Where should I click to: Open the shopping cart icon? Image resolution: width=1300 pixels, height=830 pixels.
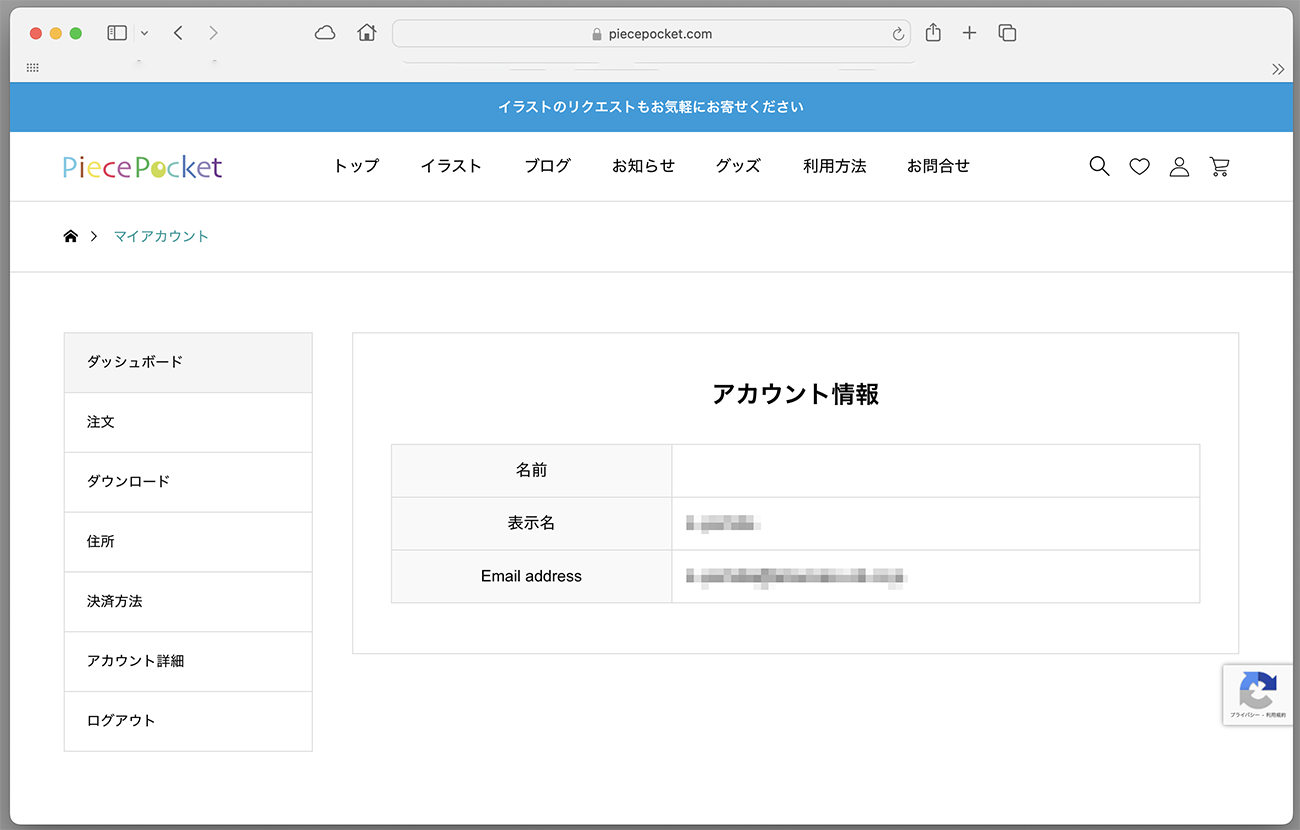pos(1219,167)
